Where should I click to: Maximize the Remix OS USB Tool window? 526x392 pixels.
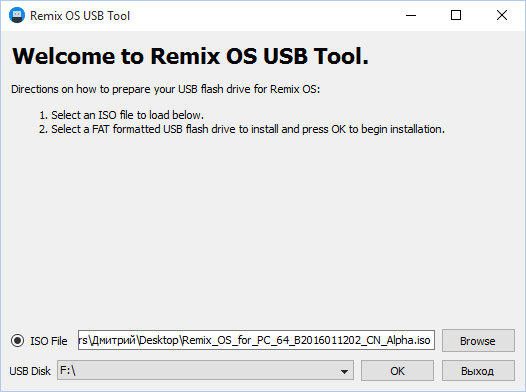[456, 15]
